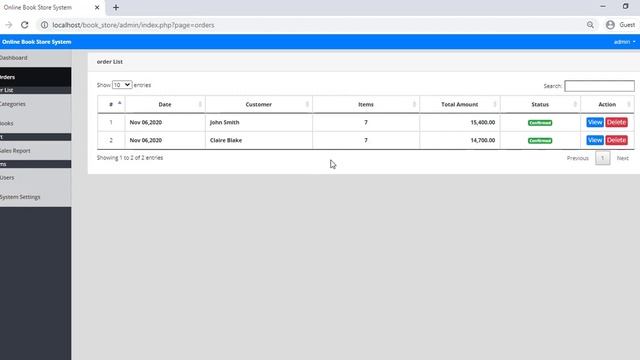Click the Claire Blake customer cell
The height and width of the screenshot is (360, 640).
[259, 140]
